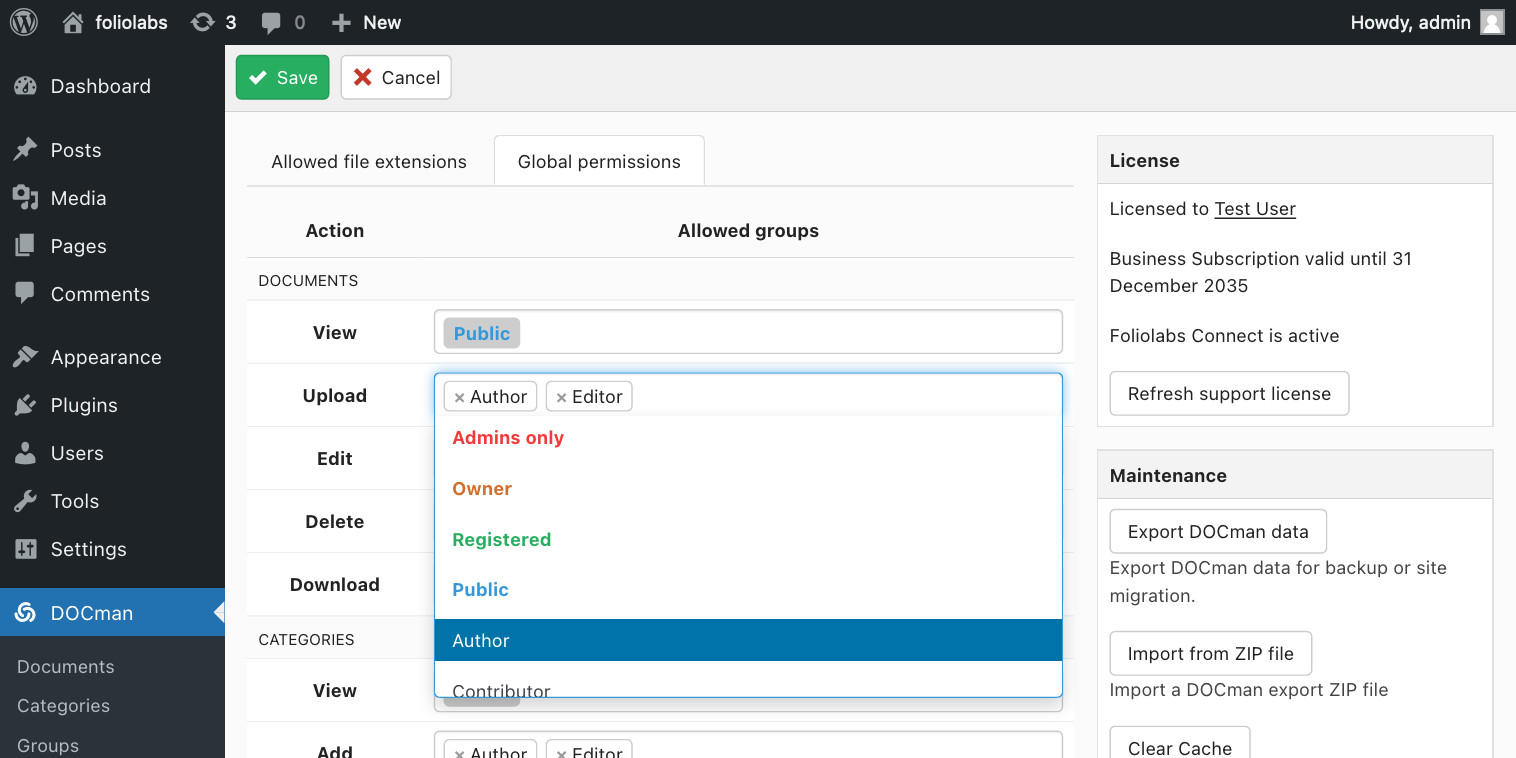Screen dimensions: 1516x758
Task: Open the Categories submenu item
Action: tap(63, 706)
